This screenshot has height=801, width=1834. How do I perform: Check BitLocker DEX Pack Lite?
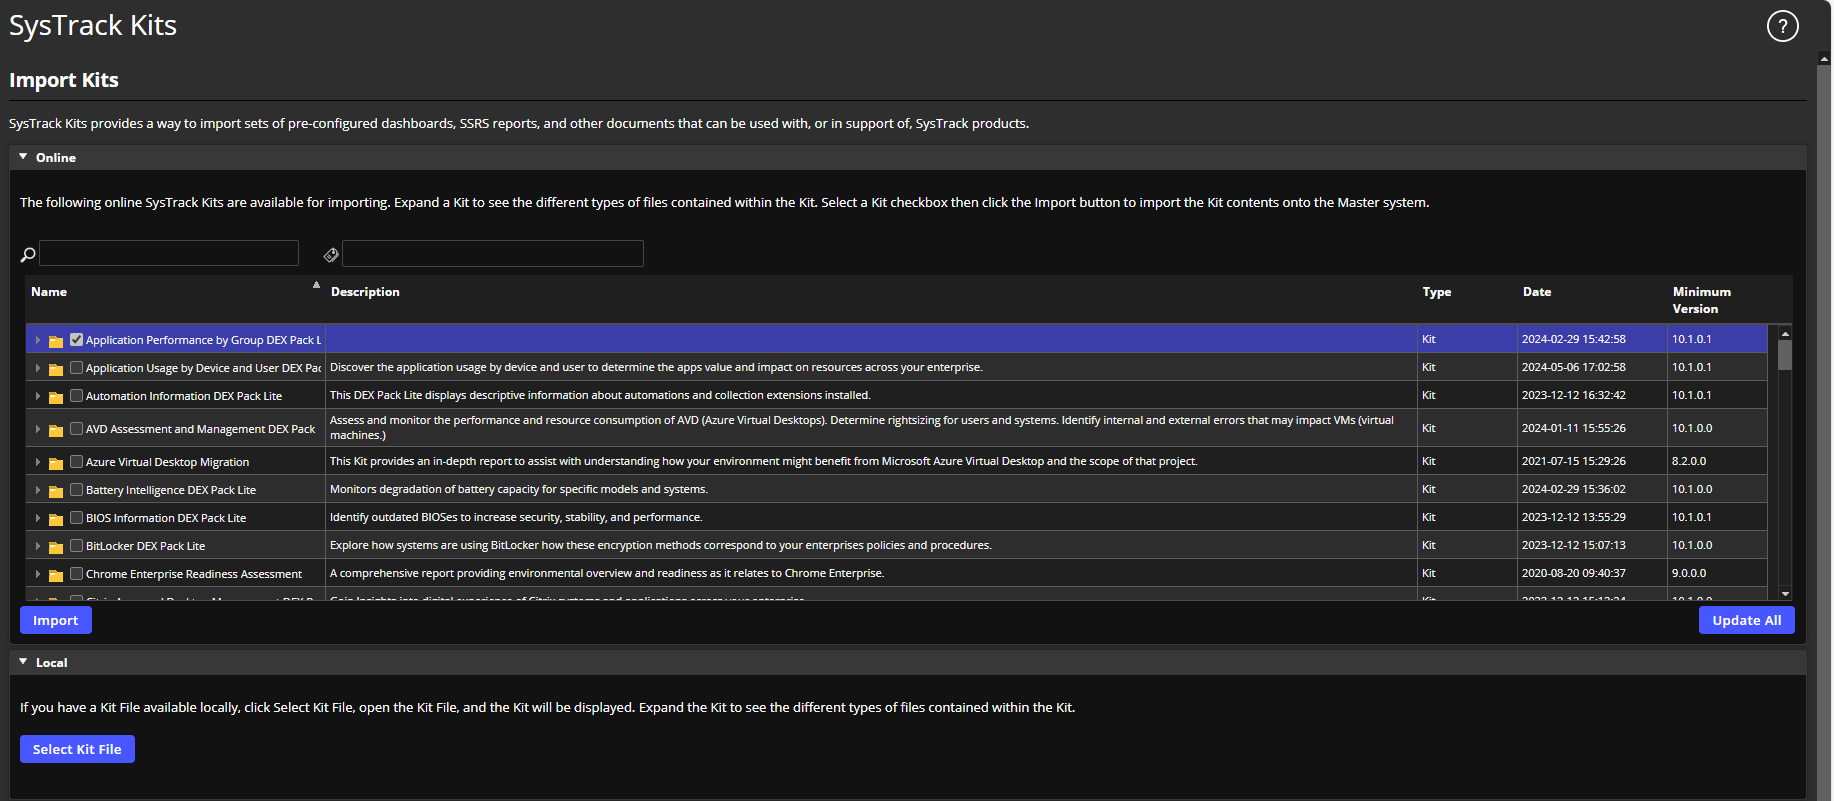(76, 546)
